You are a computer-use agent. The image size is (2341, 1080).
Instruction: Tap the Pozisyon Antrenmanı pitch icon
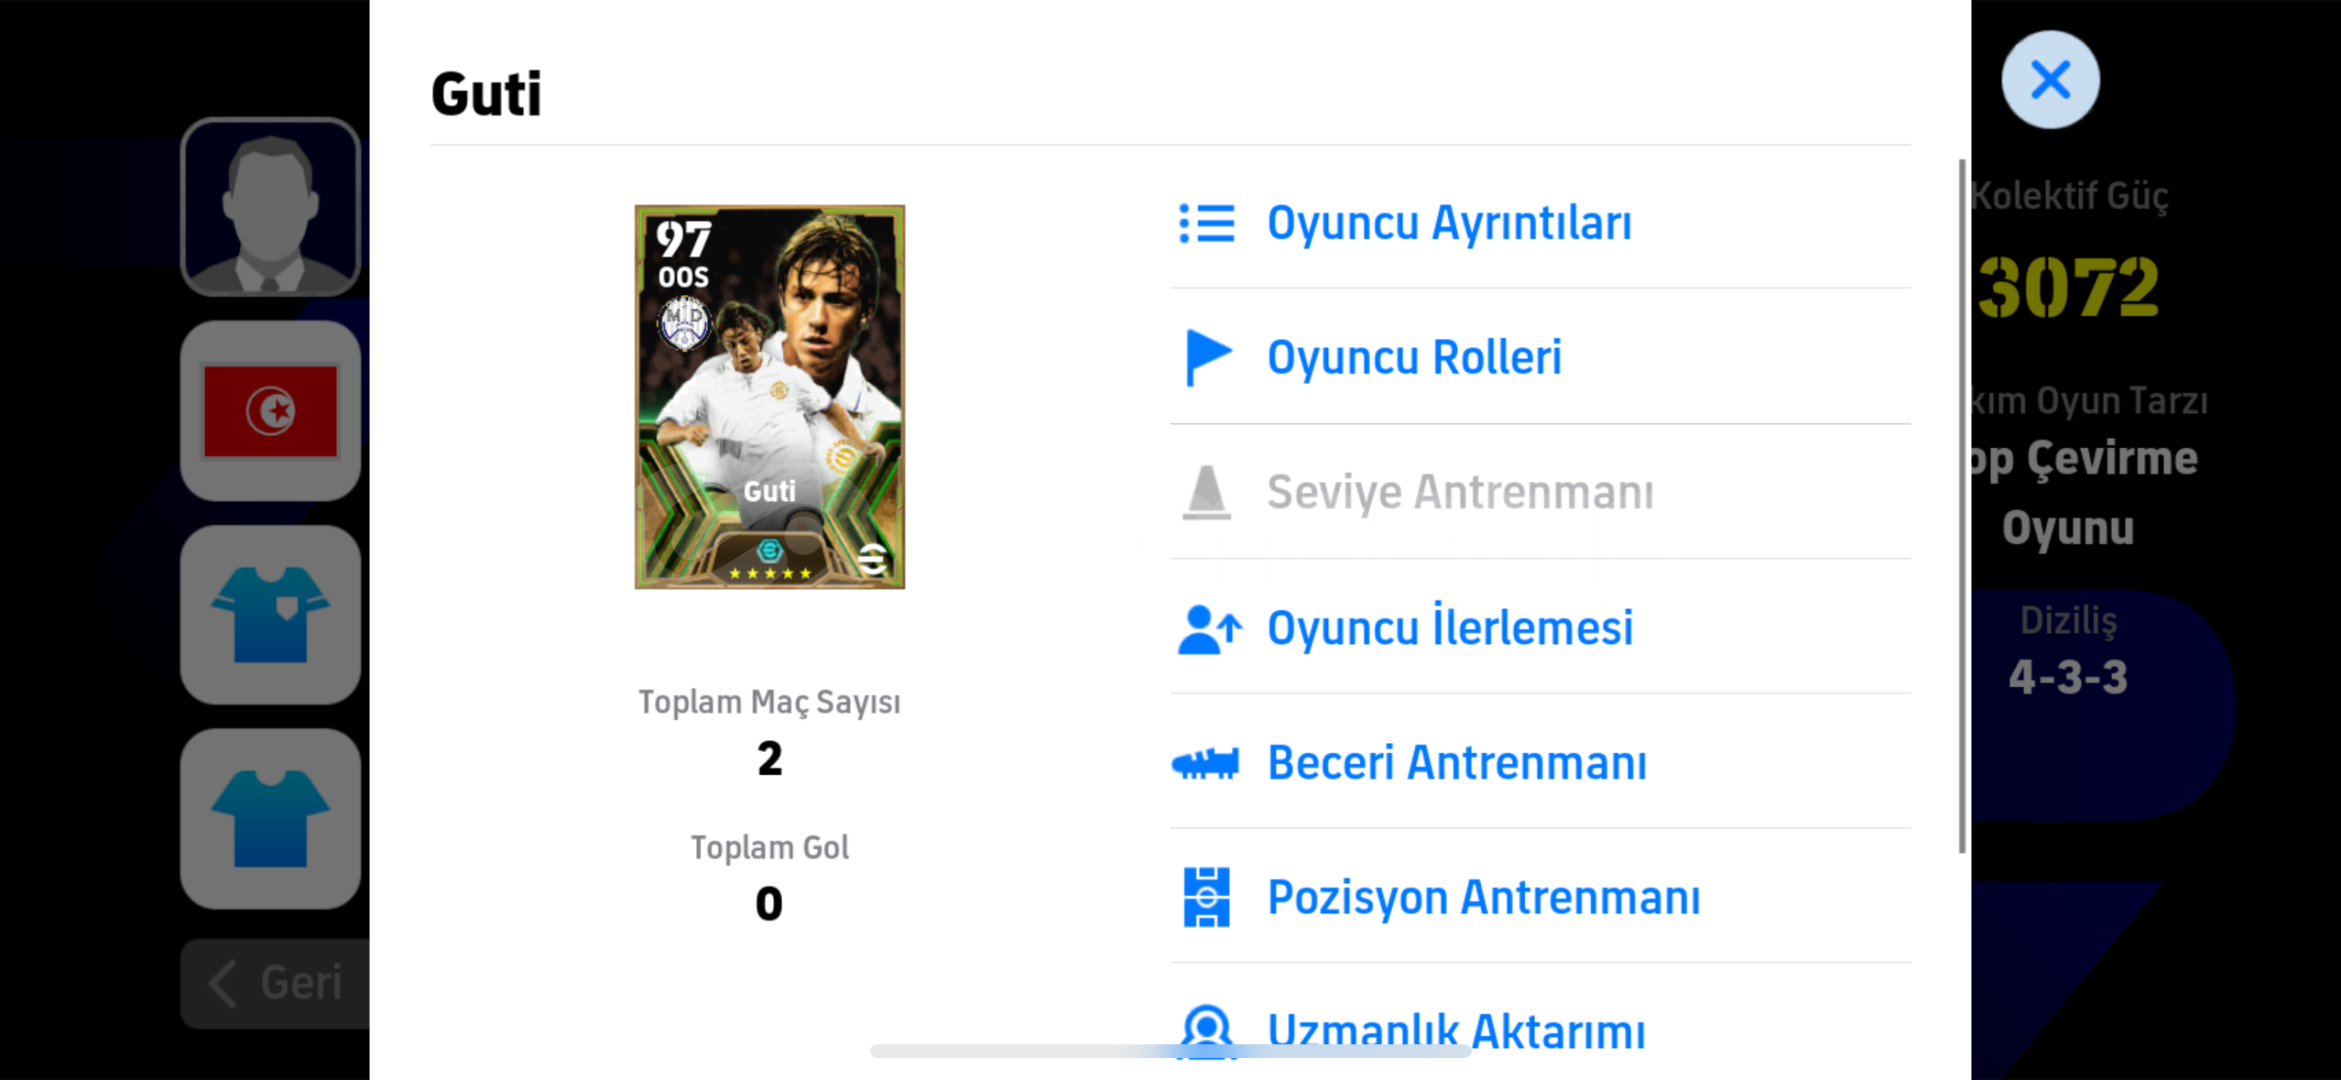pyautogui.click(x=1207, y=897)
